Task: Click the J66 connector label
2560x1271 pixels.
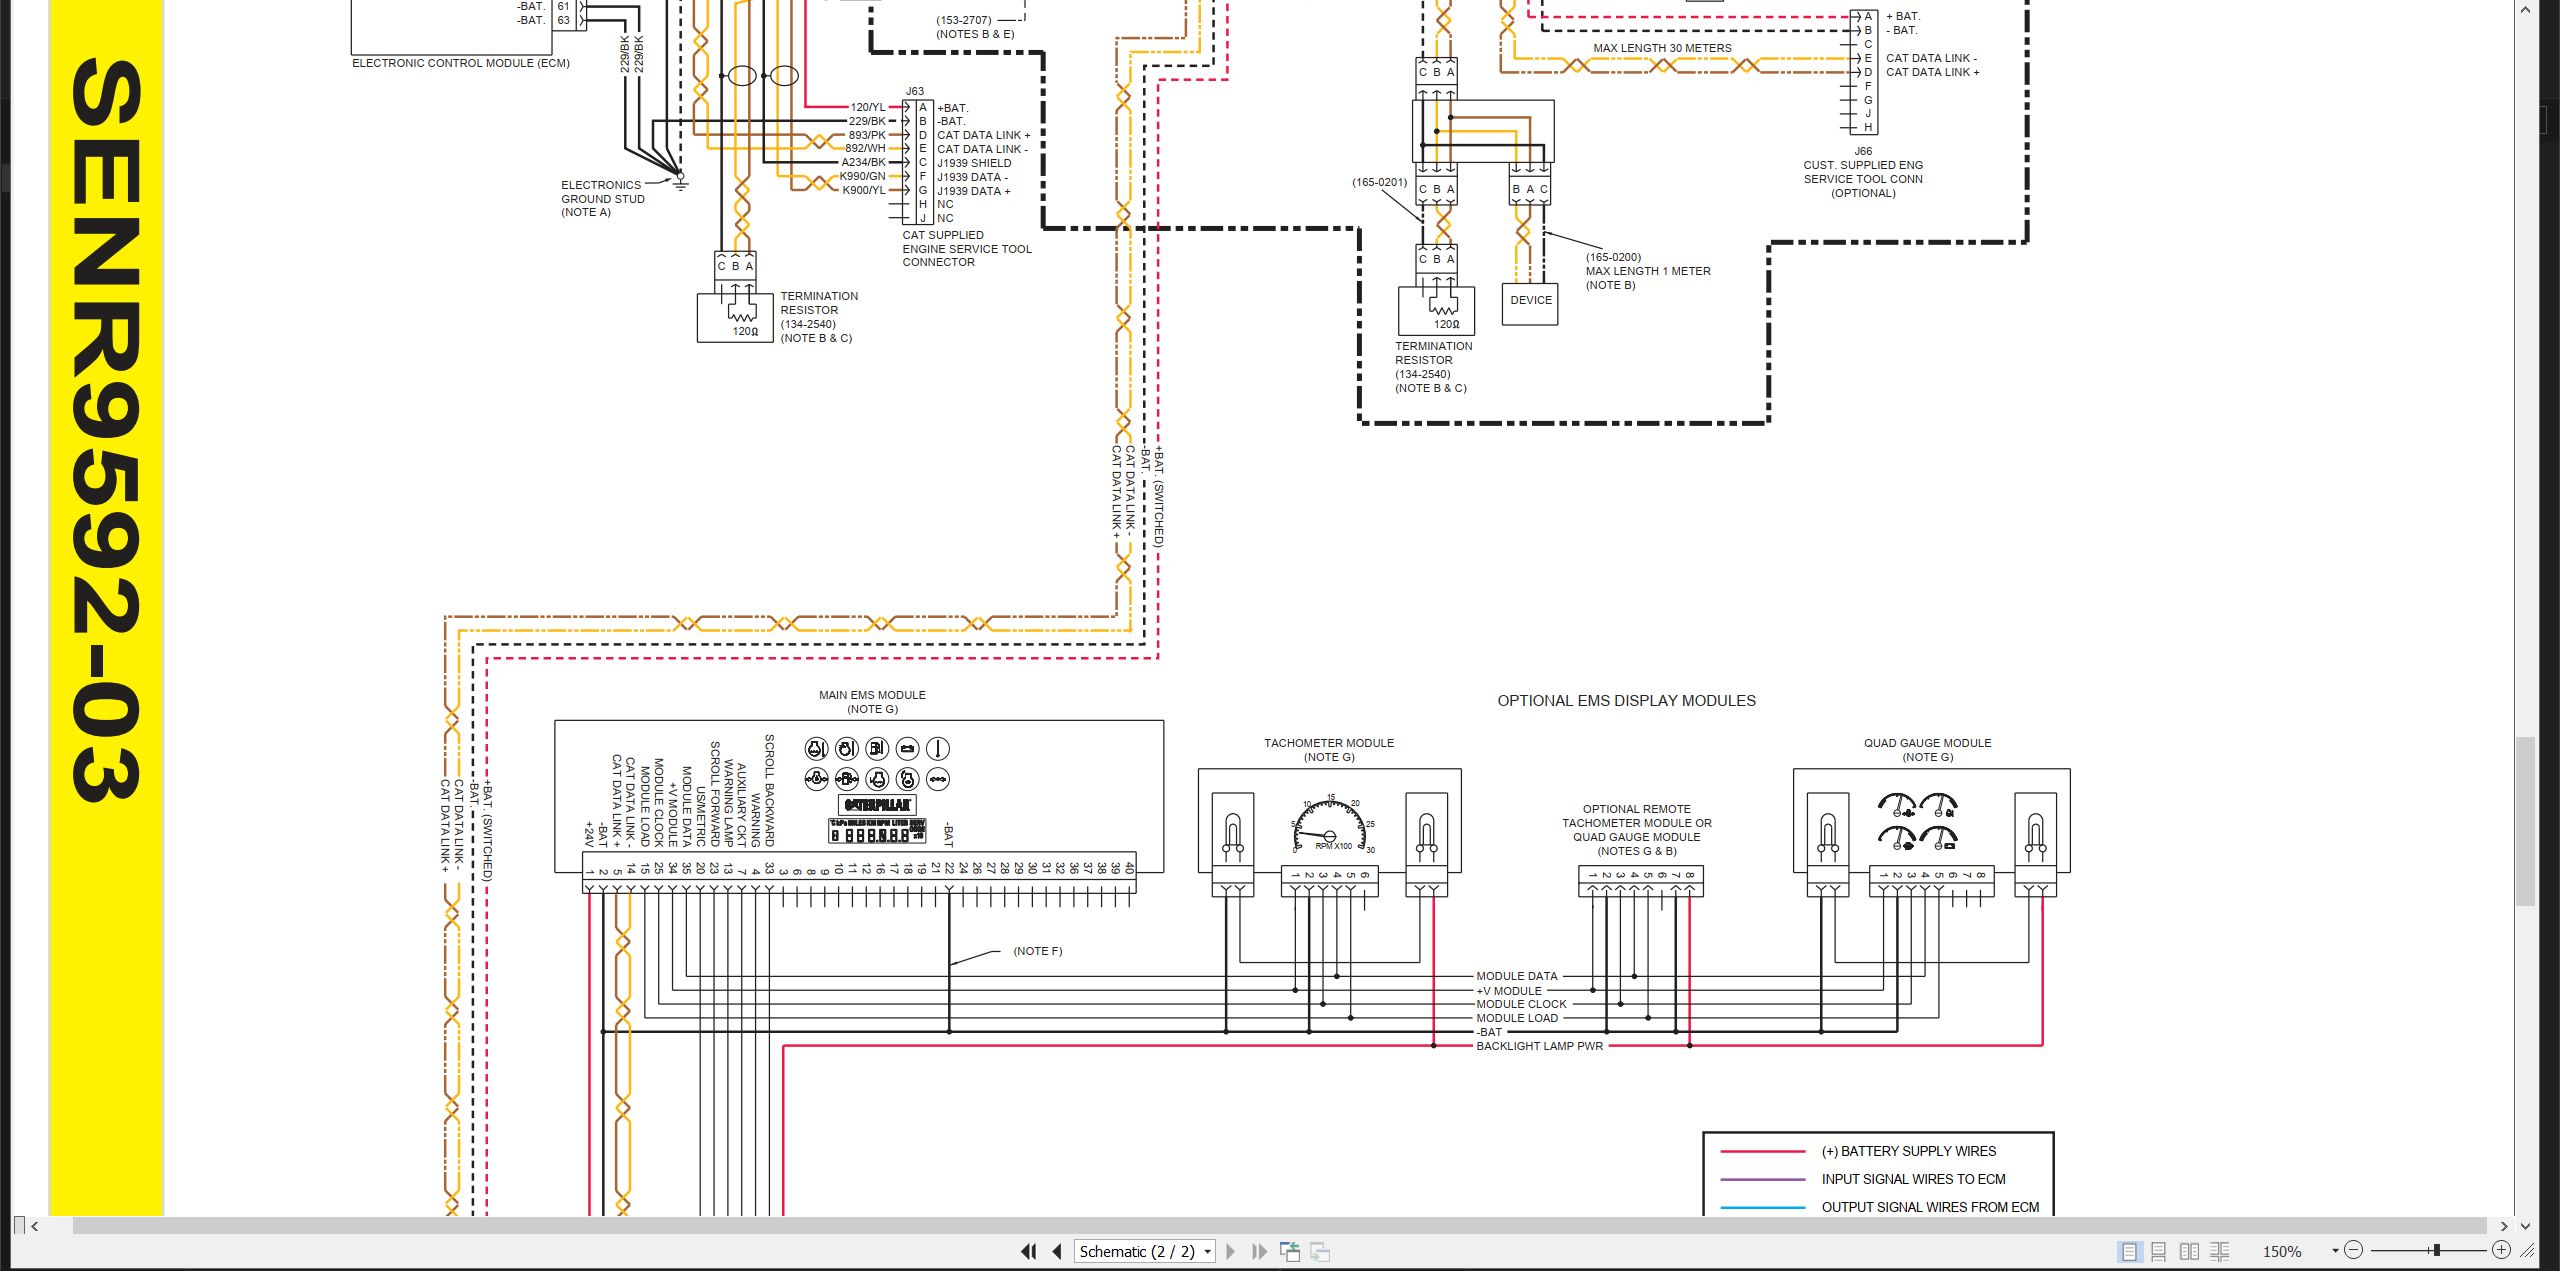Action: 1863,151
